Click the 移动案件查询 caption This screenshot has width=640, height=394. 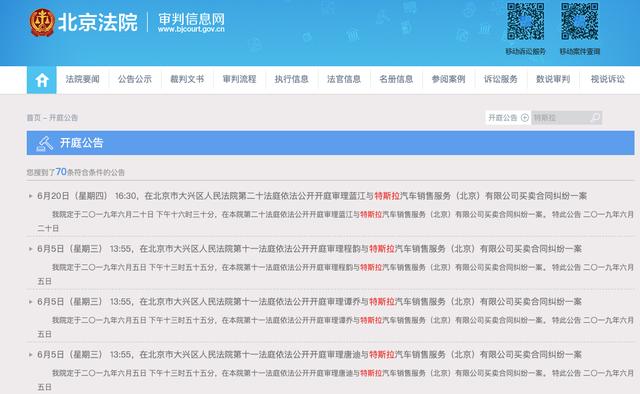coord(580,51)
